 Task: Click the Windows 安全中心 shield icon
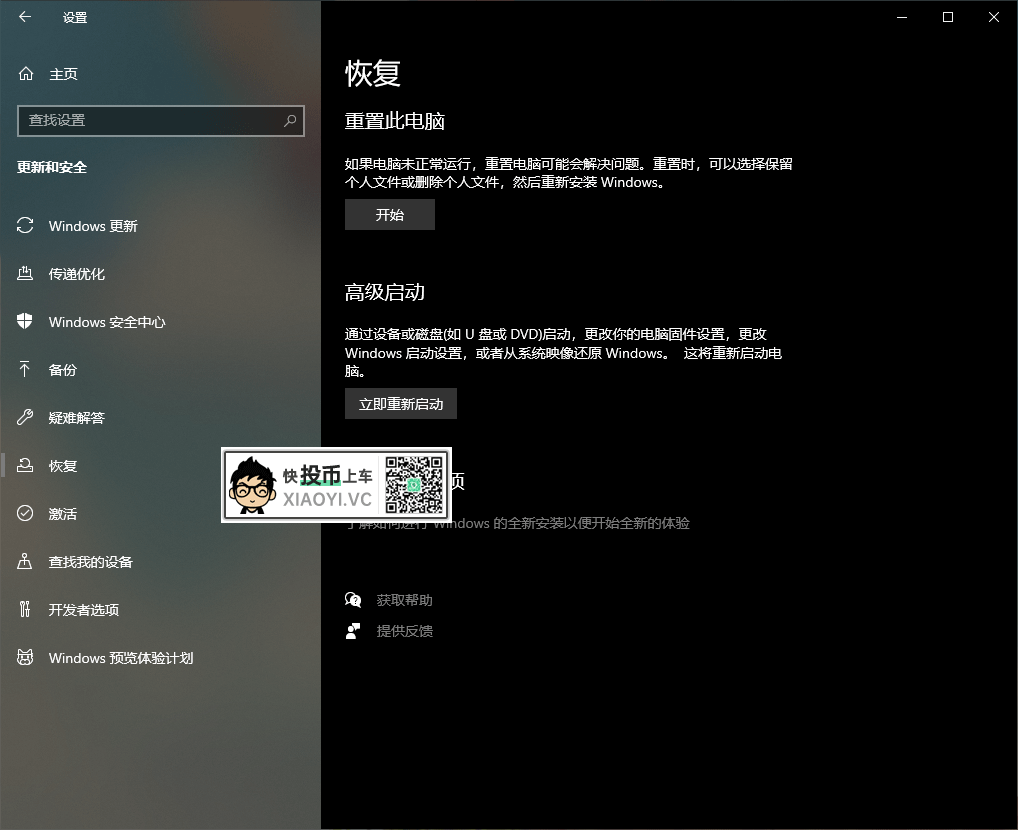pyautogui.click(x=25, y=321)
